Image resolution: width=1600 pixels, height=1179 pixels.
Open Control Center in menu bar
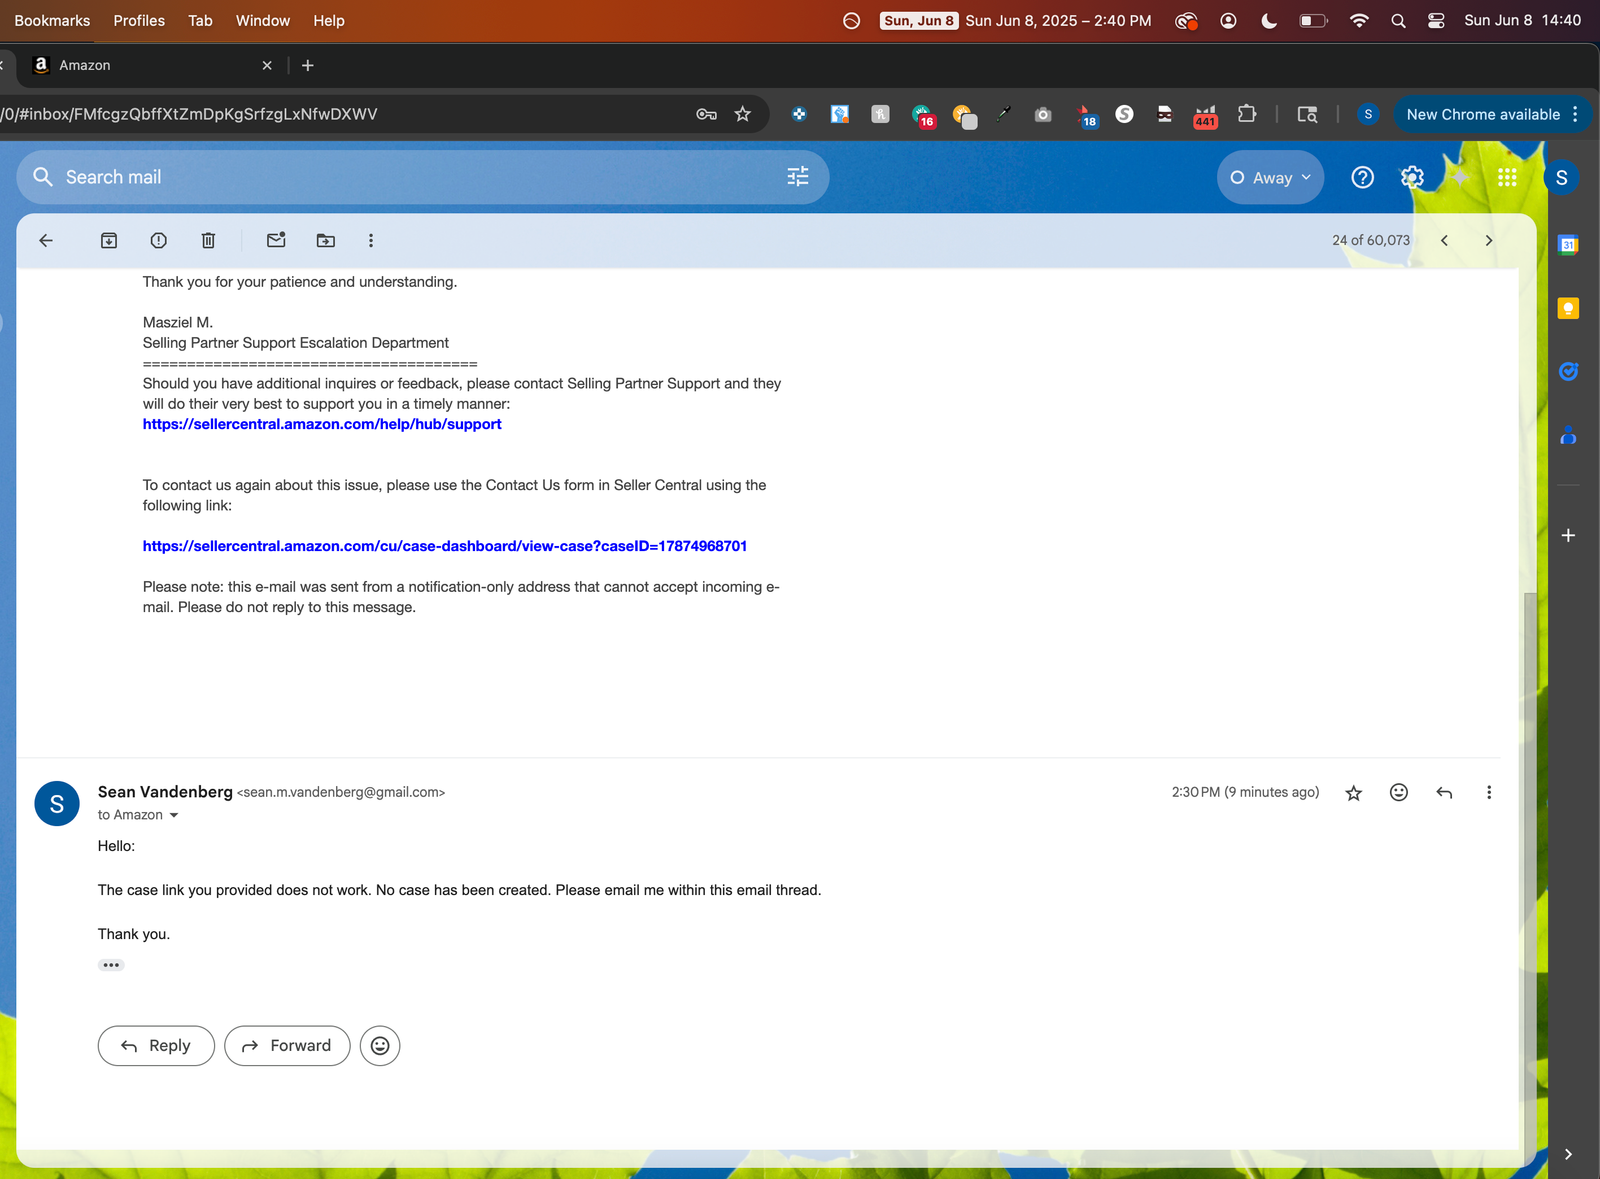tap(1436, 21)
